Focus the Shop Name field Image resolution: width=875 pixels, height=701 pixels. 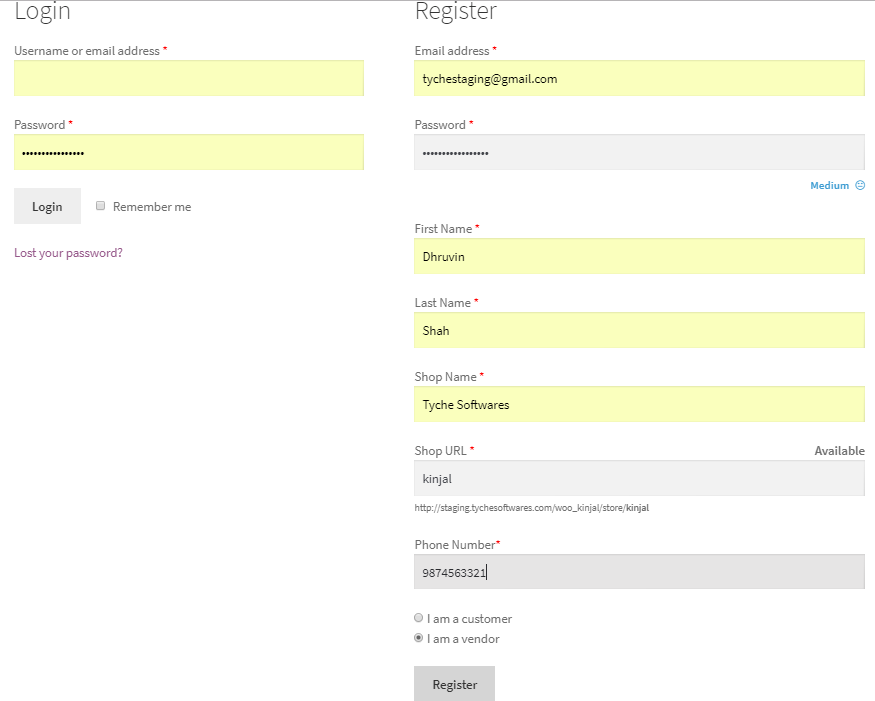tap(639, 404)
